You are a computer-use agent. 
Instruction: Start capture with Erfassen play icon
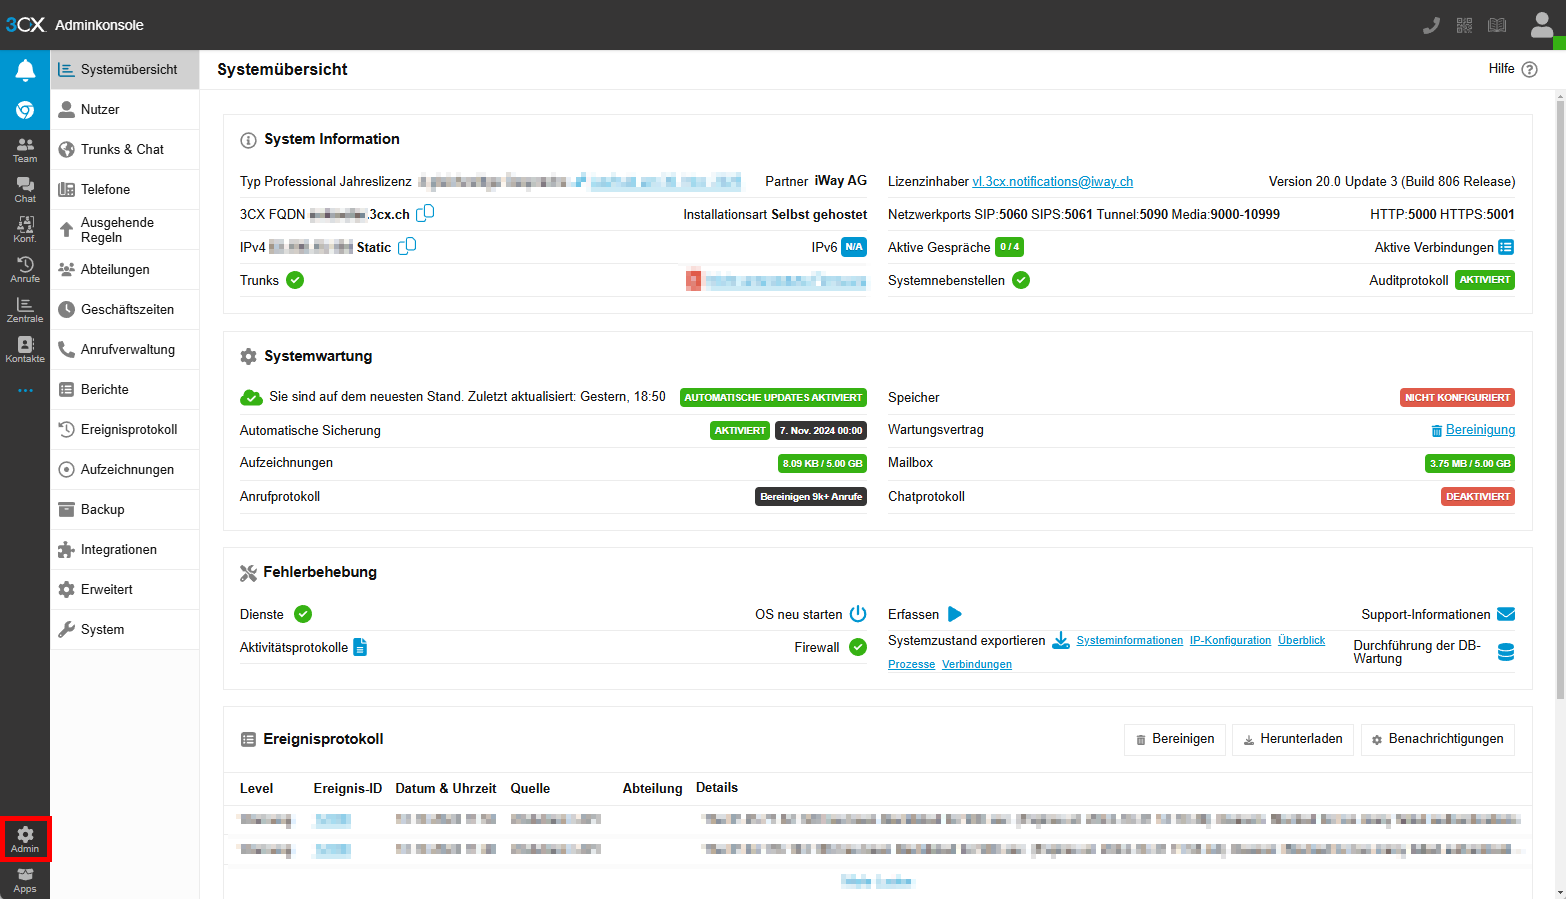pos(955,614)
